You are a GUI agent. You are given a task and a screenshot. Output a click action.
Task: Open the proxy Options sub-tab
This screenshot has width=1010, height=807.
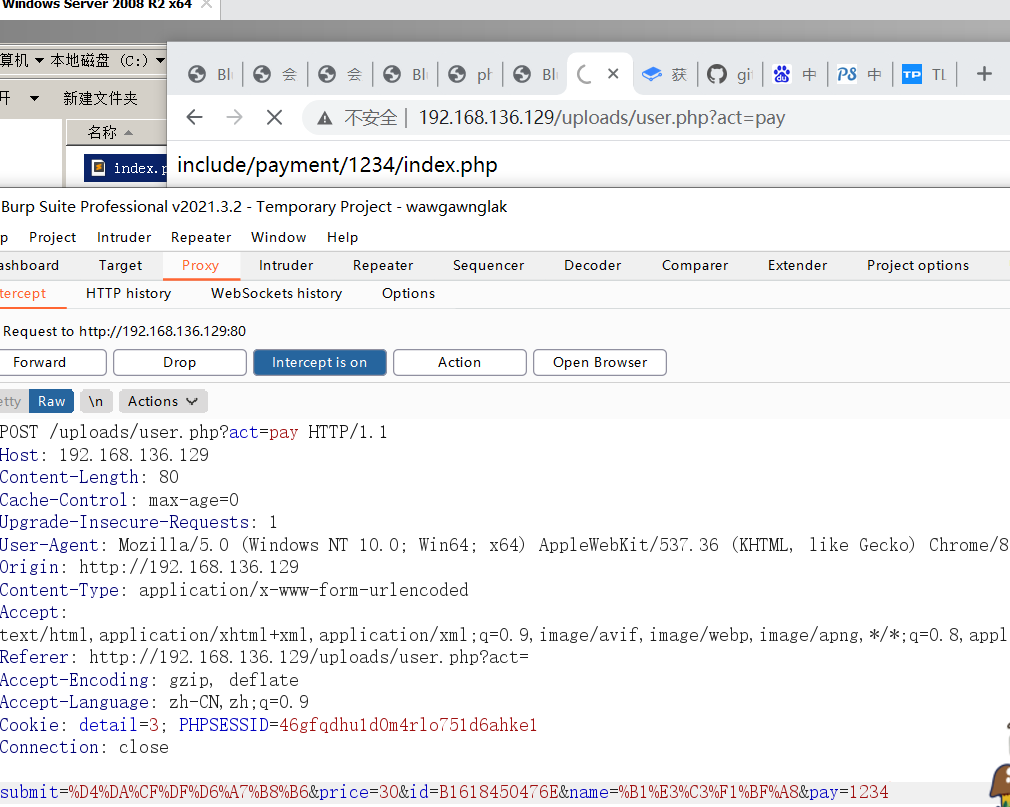408,294
